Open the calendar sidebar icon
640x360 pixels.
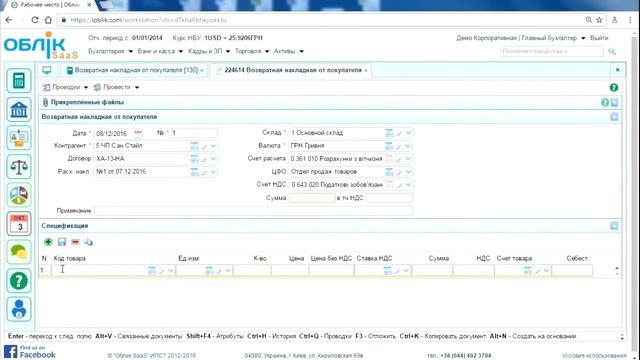tap(19, 224)
